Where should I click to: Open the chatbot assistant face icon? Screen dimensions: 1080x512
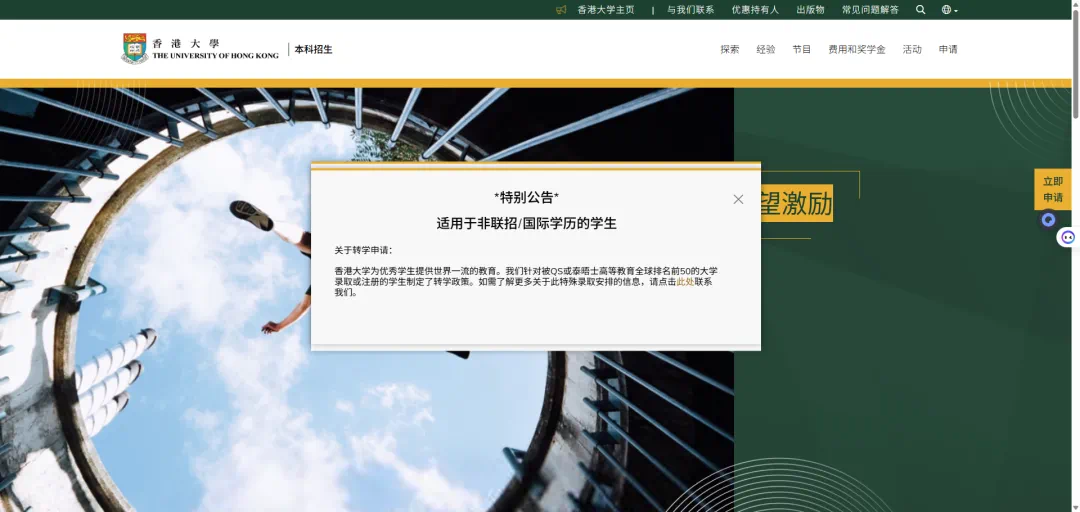pyautogui.click(x=1067, y=237)
